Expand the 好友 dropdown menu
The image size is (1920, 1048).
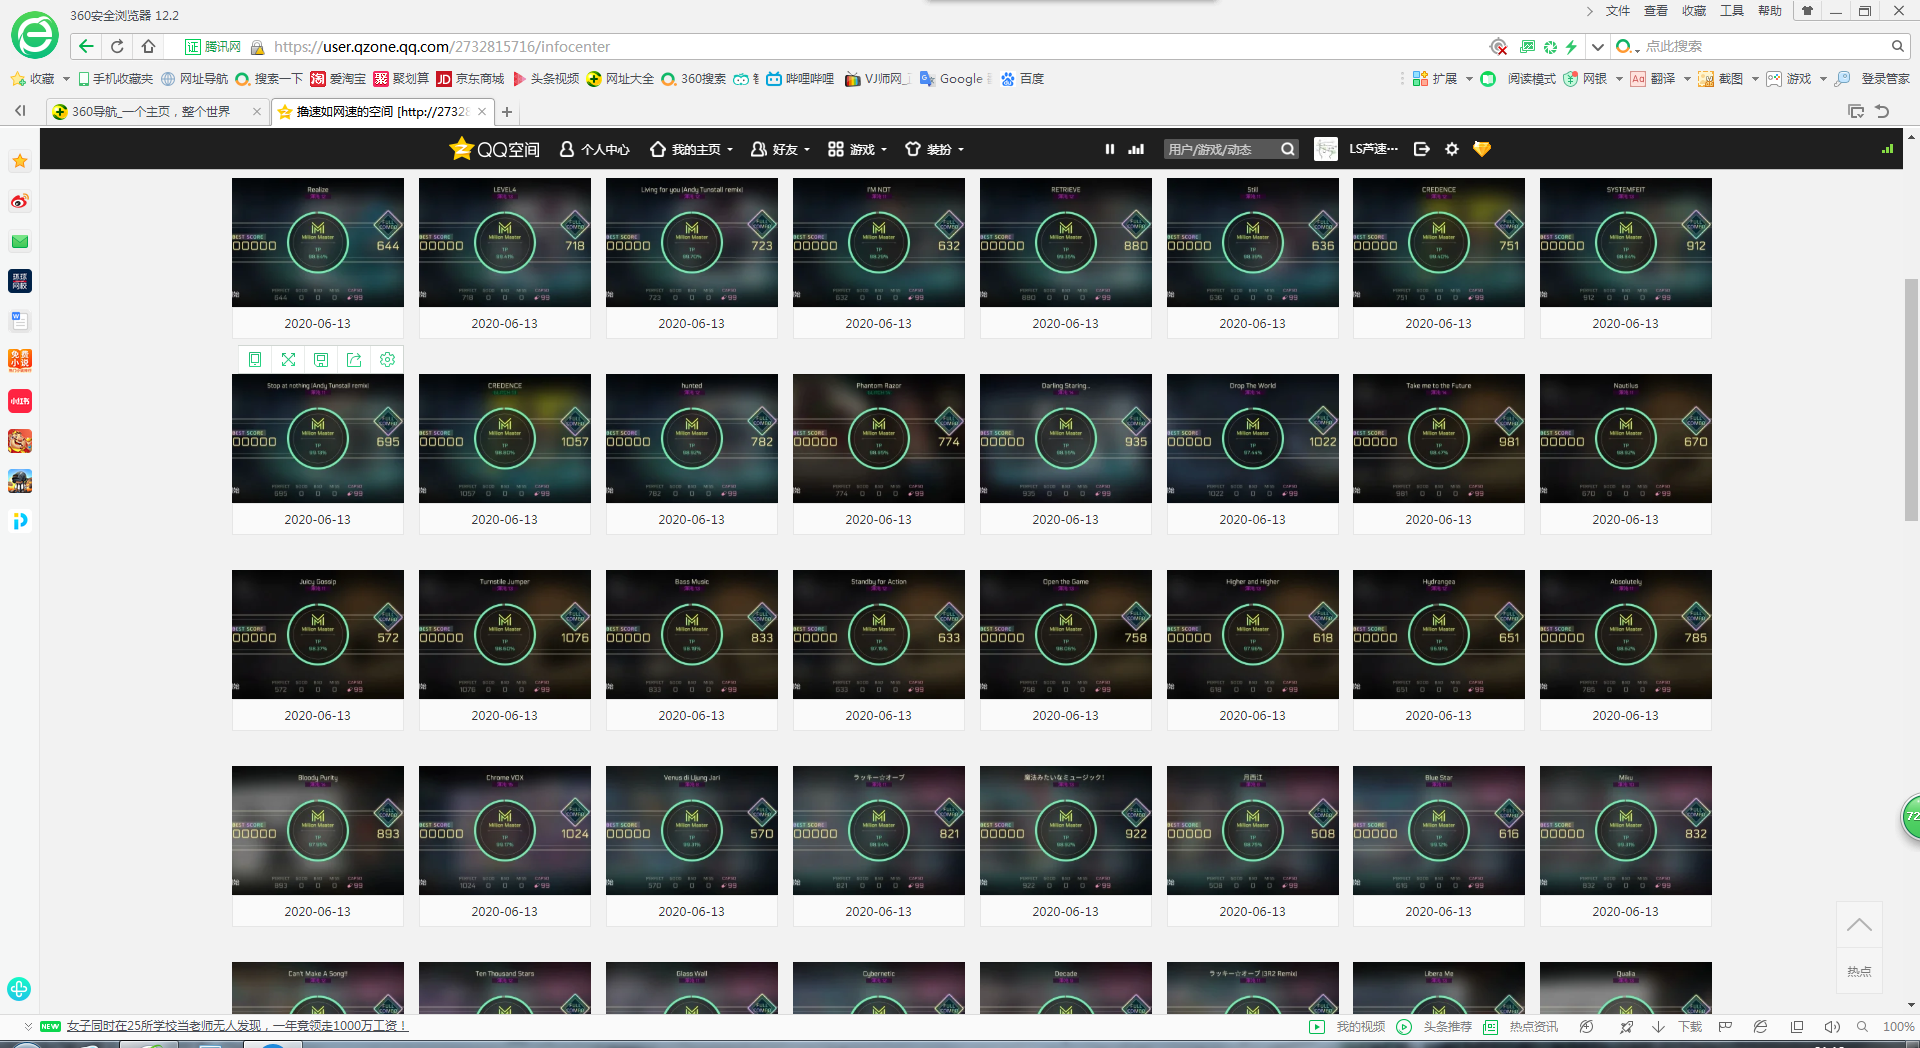point(807,150)
